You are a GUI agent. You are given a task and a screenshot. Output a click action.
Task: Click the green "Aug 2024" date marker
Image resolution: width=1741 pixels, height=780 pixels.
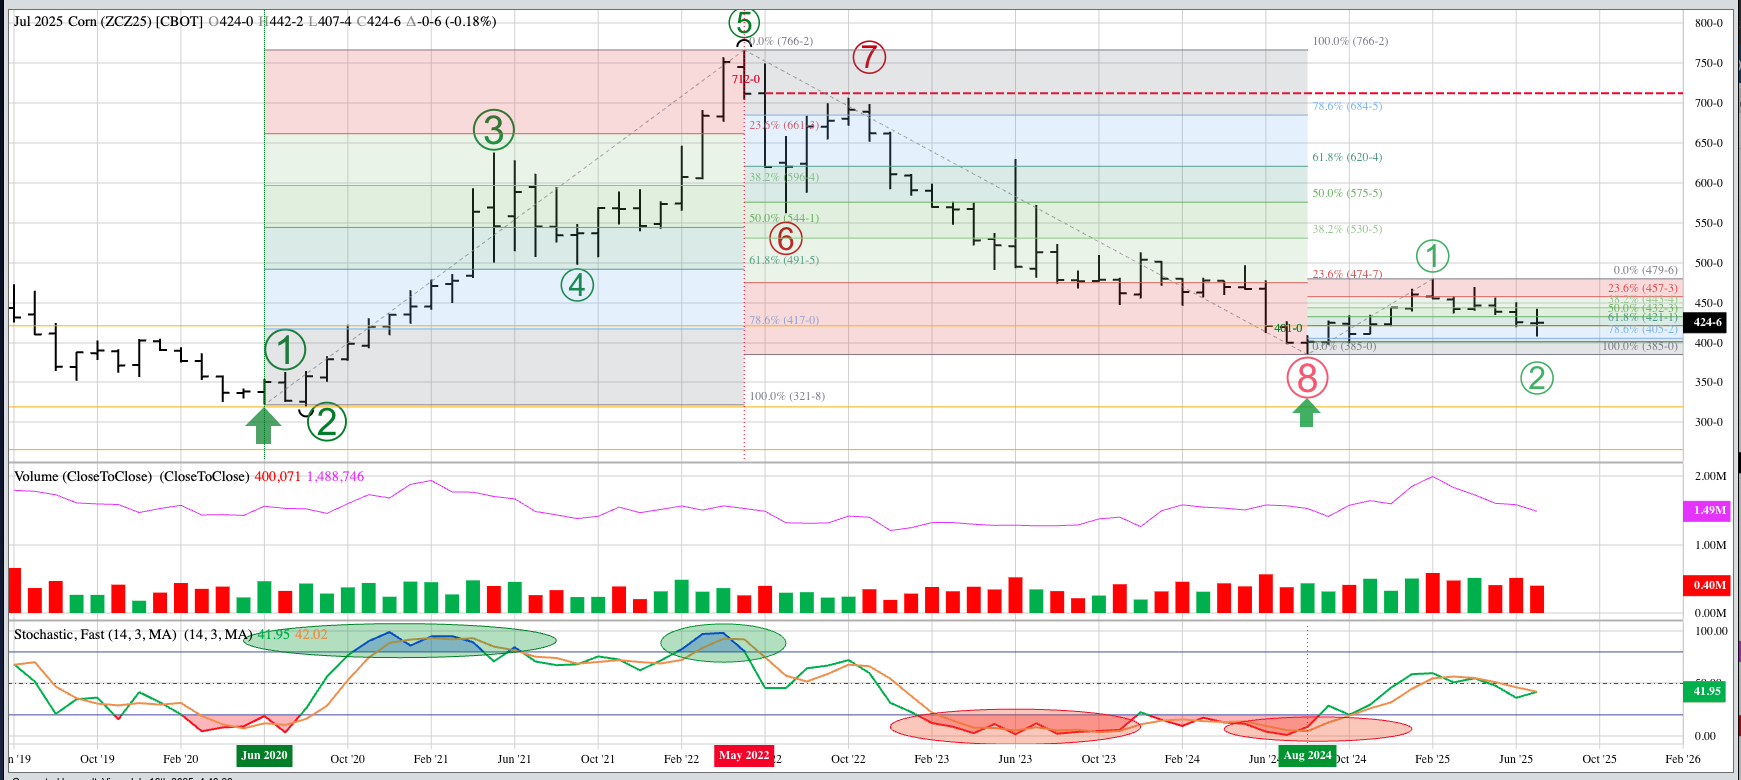(x=1307, y=755)
